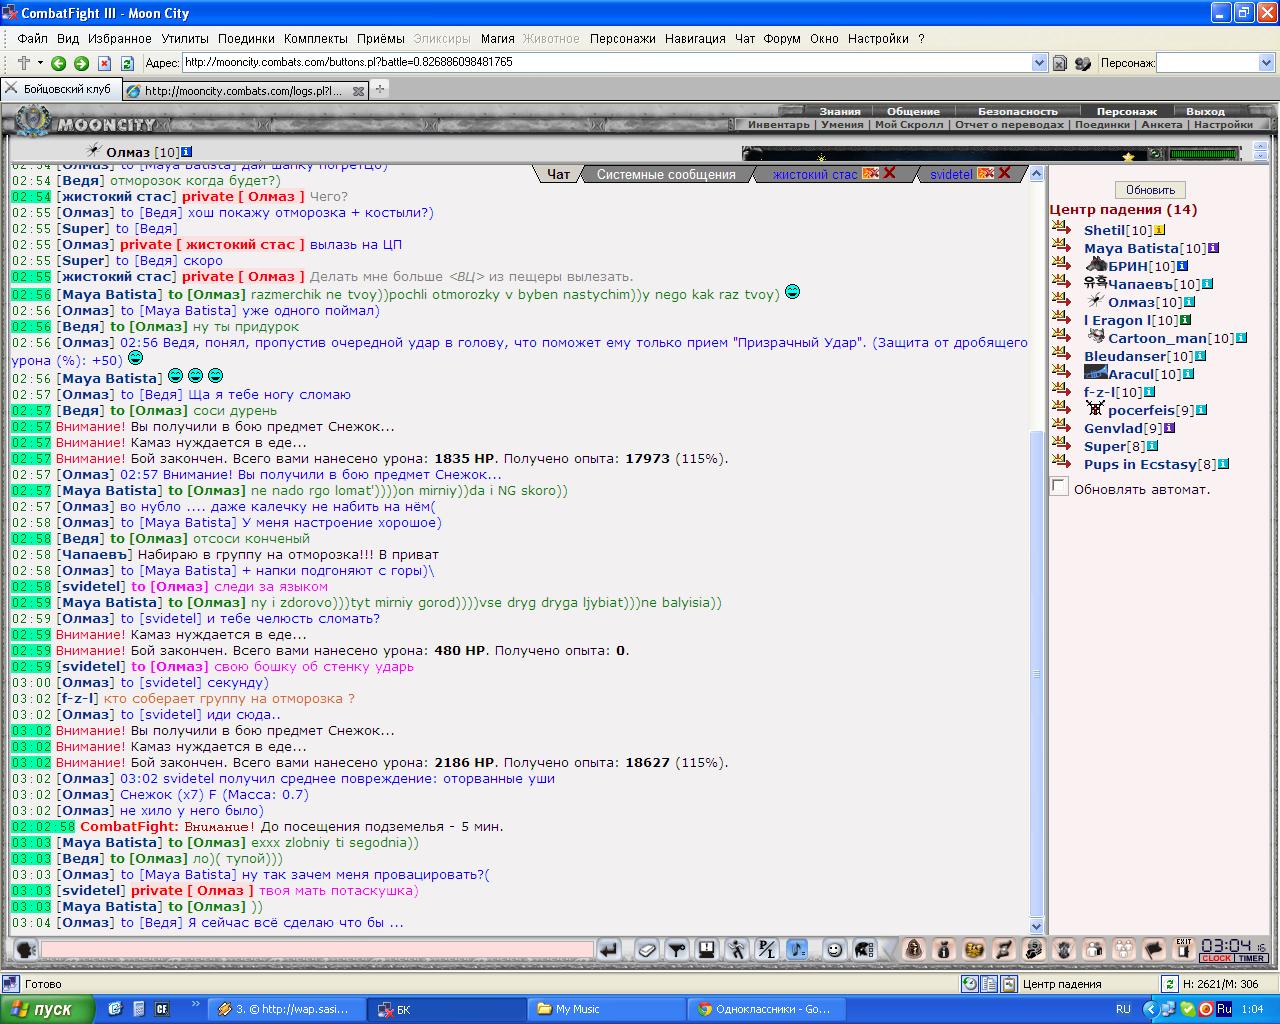Open the smiley emoticons panel
This screenshot has height=1024, width=1280.
(835, 949)
